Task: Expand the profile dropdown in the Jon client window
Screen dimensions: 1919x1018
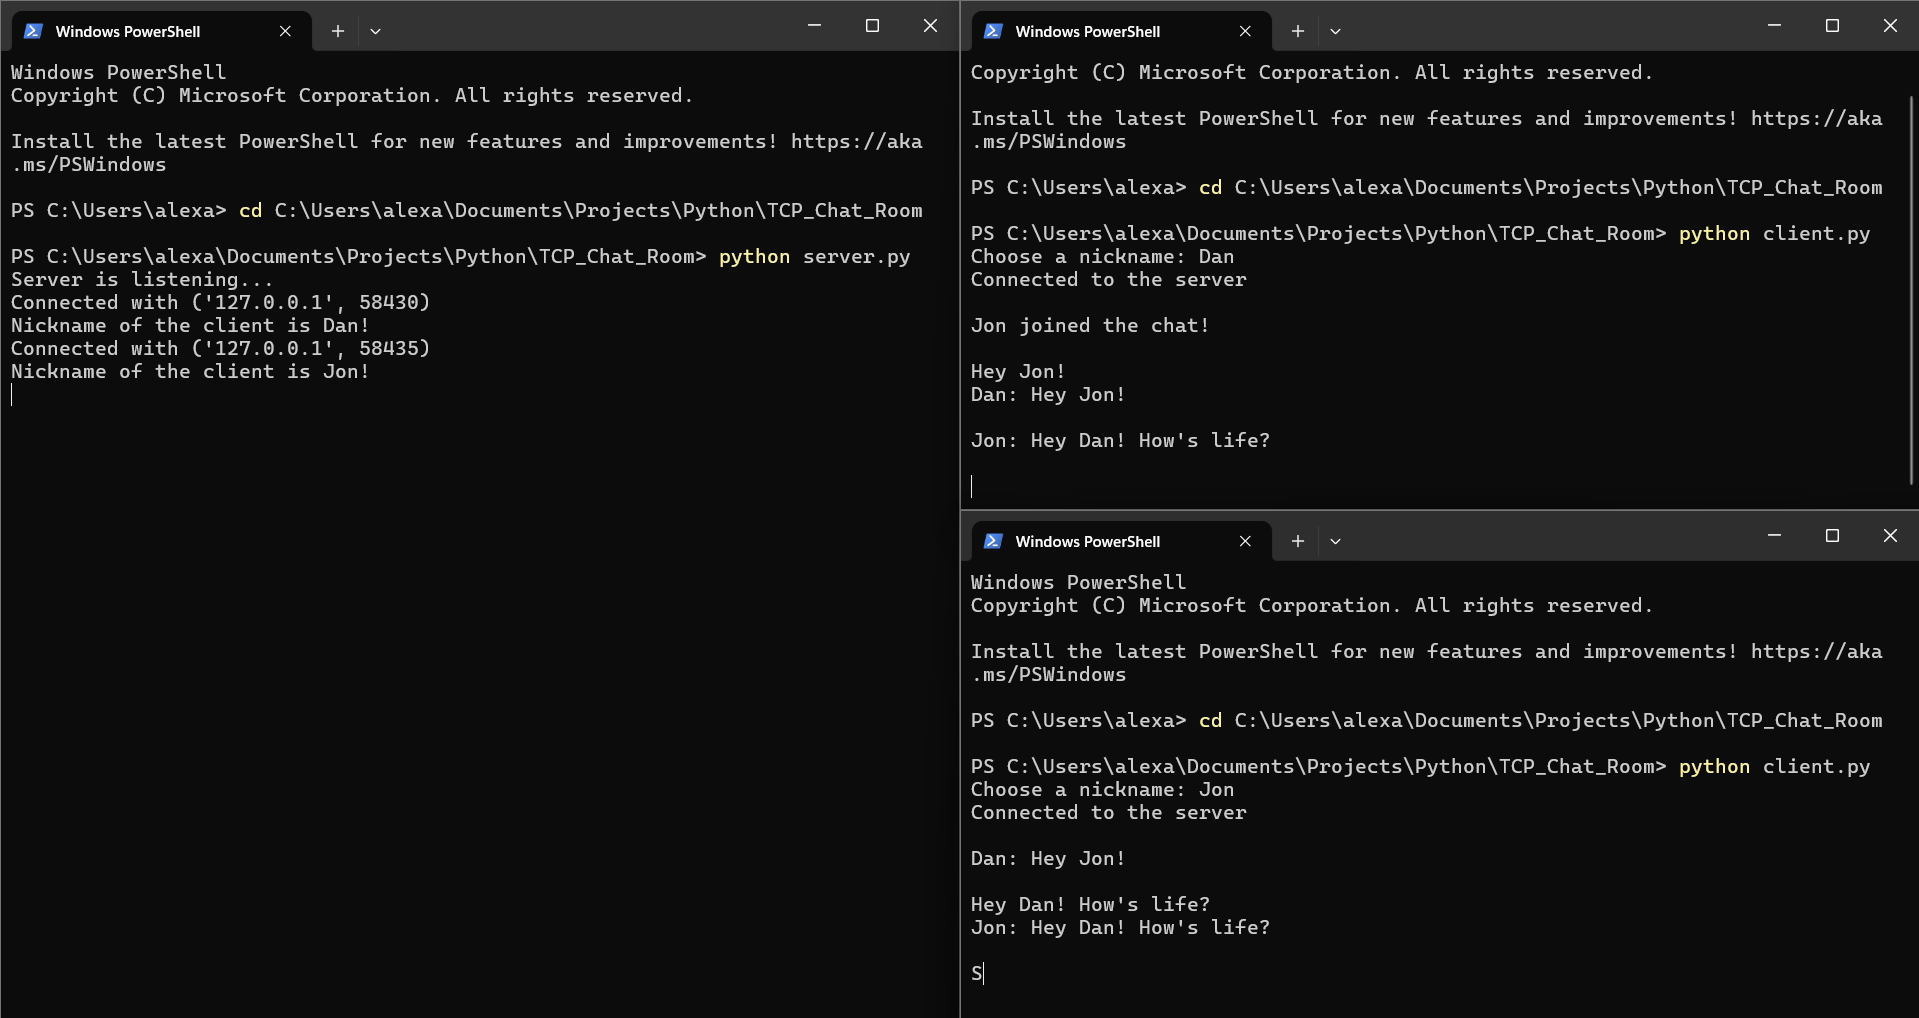Action: tap(1336, 541)
